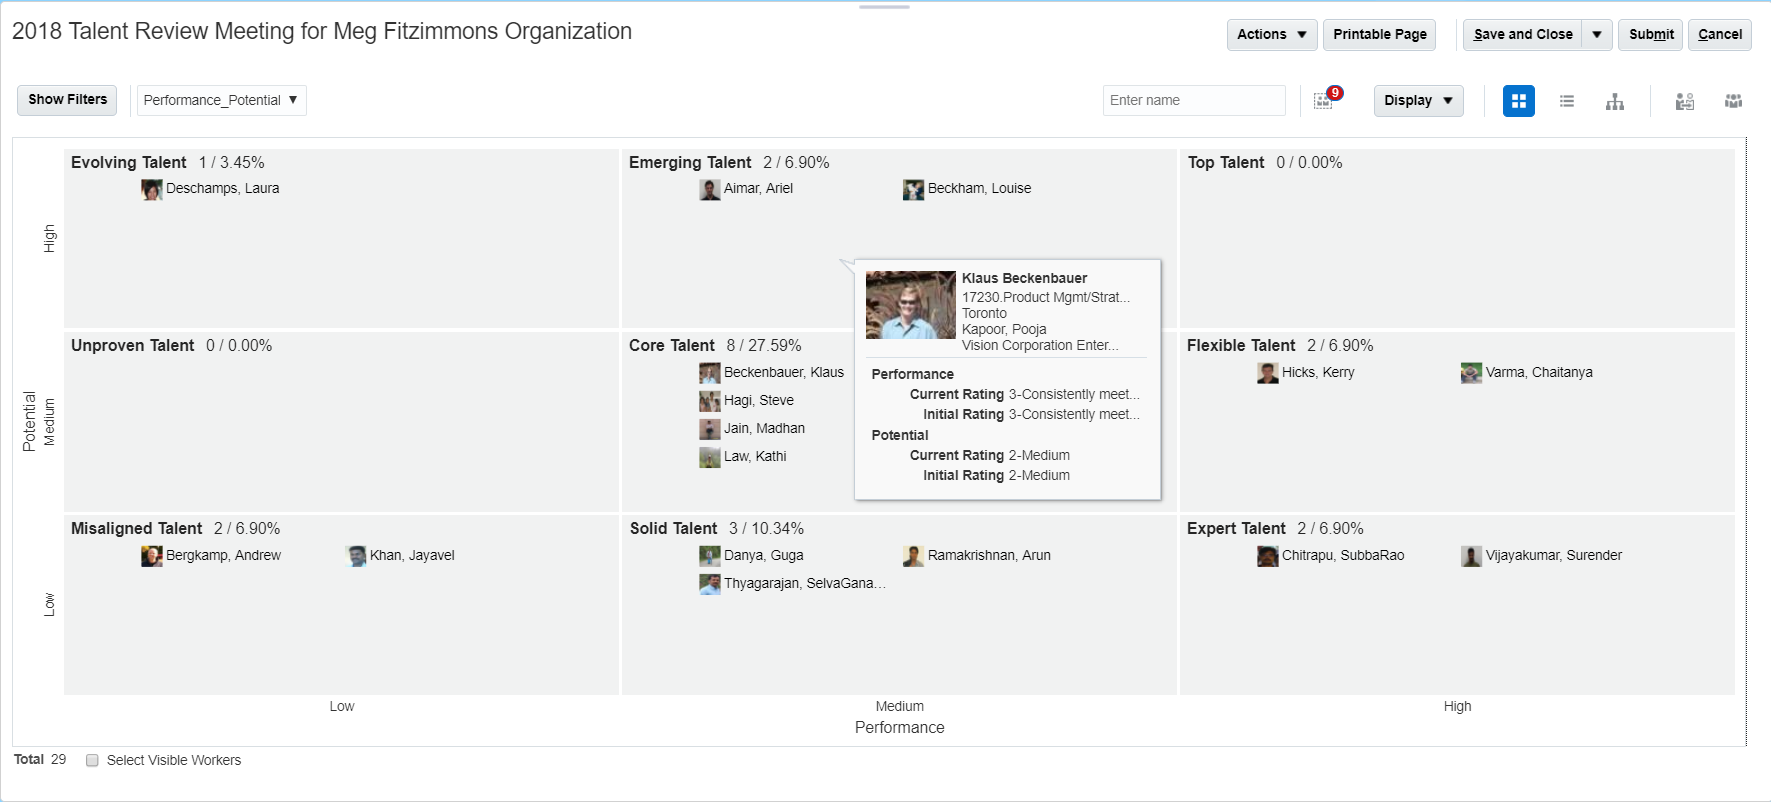Click the people group icon in toolbar
The height and width of the screenshot is (802, 1771).
pos(1734,101)
